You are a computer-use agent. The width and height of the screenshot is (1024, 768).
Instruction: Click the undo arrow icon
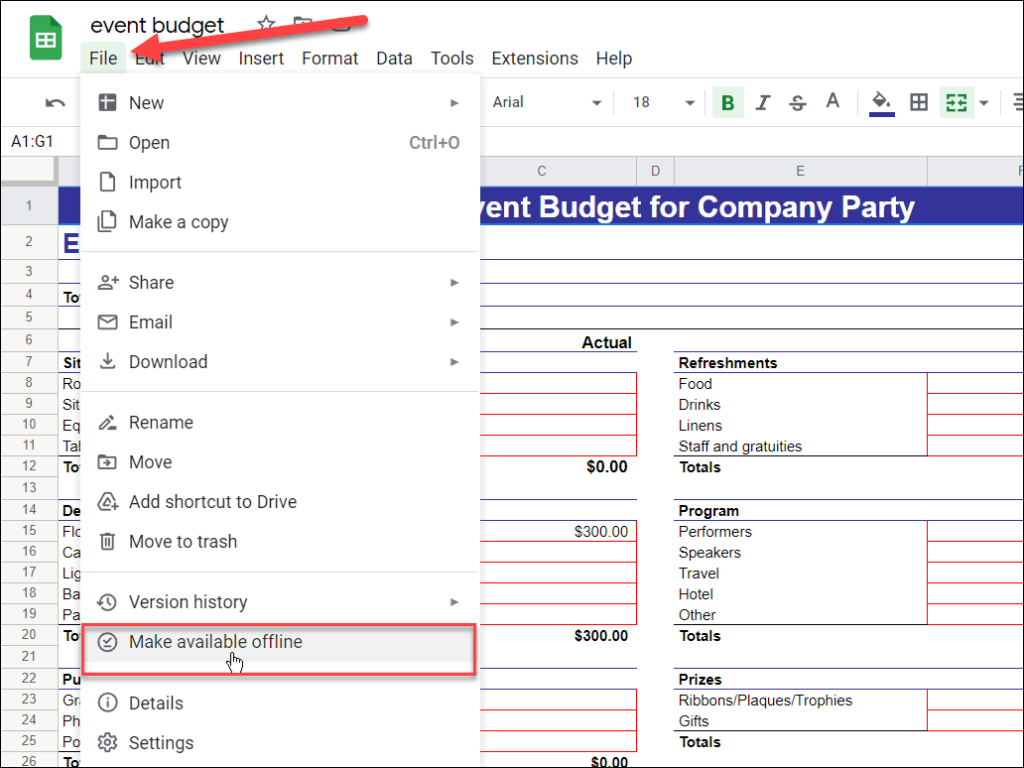tap(55, 103)
